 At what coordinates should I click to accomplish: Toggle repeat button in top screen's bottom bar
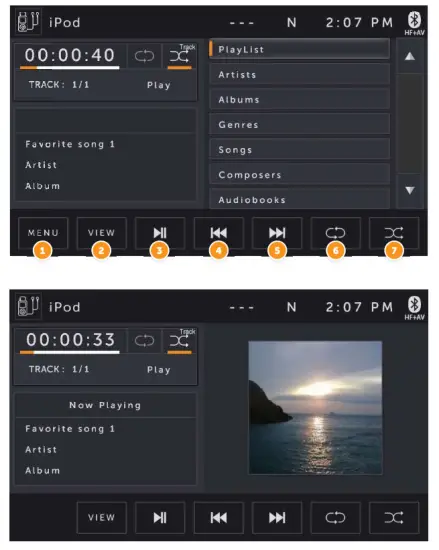click(x=336, y=233)
